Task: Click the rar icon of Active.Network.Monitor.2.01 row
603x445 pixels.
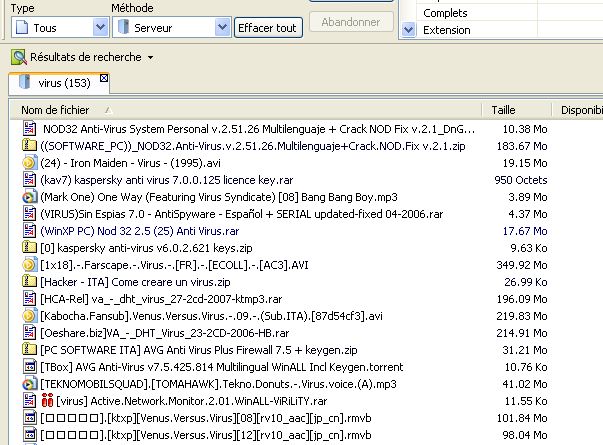Action: click(x=29, y=400)
